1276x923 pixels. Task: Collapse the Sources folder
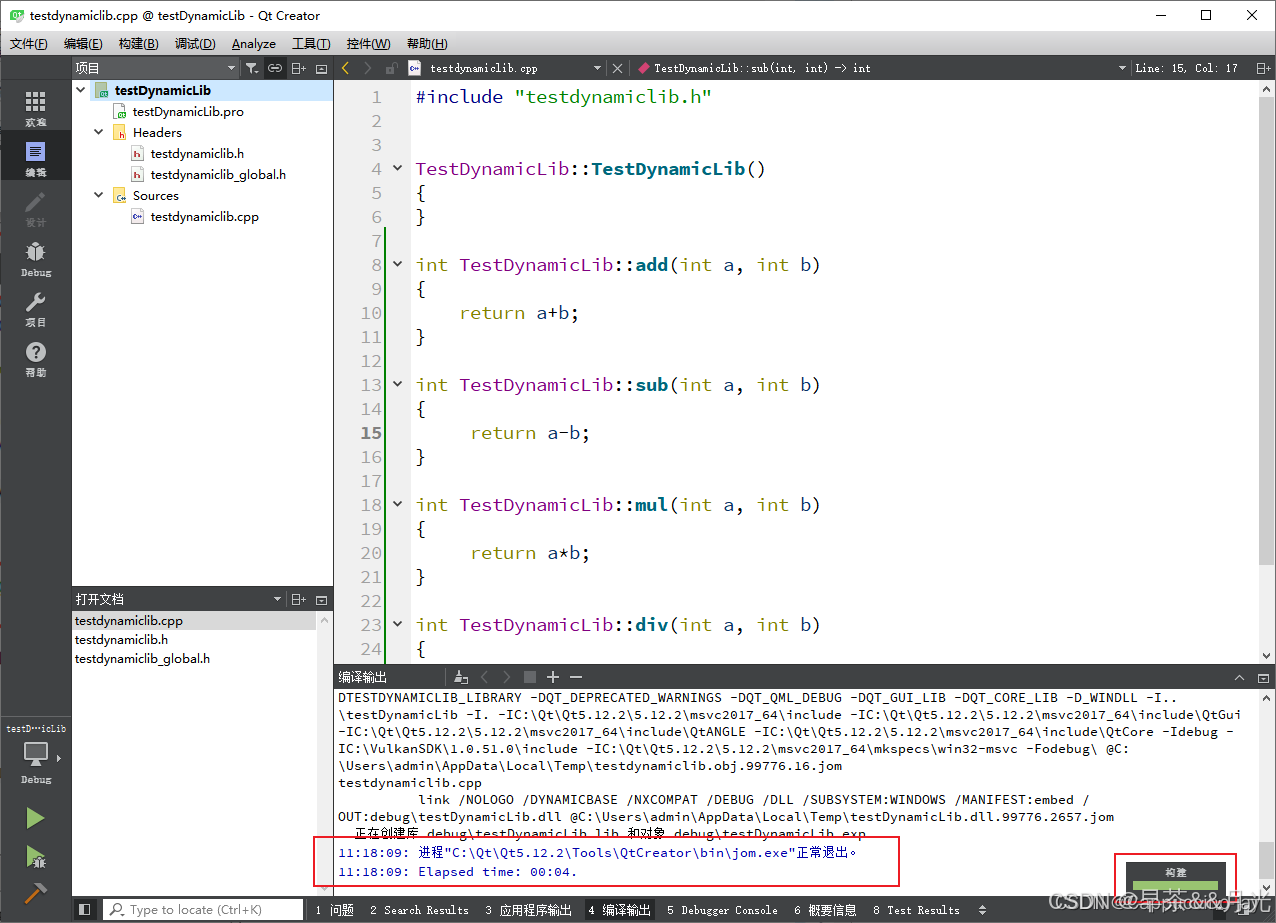[x=99, y=196]
